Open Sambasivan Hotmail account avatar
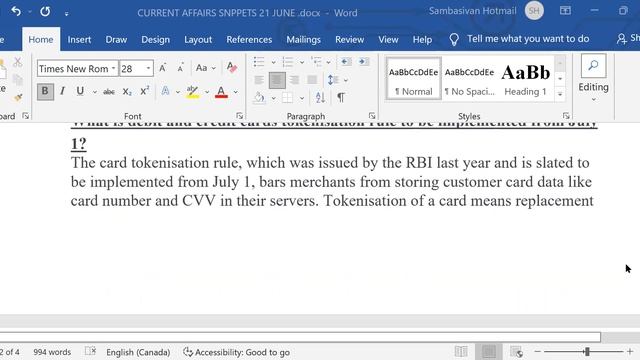This screenshot has height=360, width=640. point(534,11)
